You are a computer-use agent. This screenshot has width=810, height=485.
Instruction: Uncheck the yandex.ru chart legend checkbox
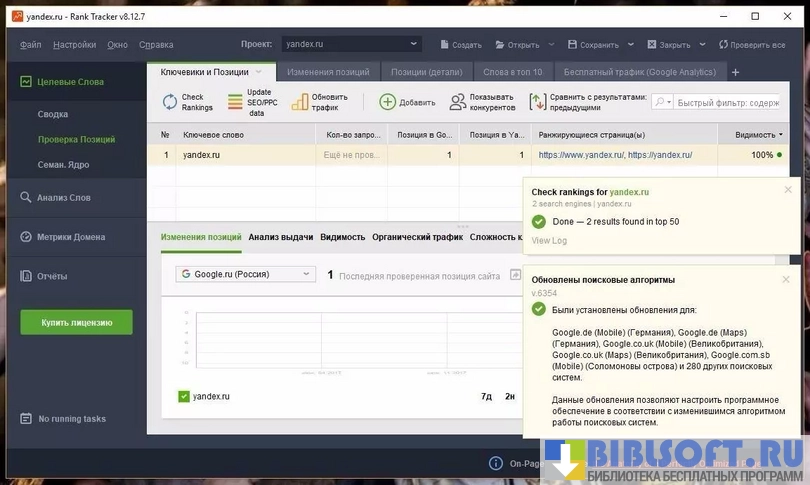183,396
